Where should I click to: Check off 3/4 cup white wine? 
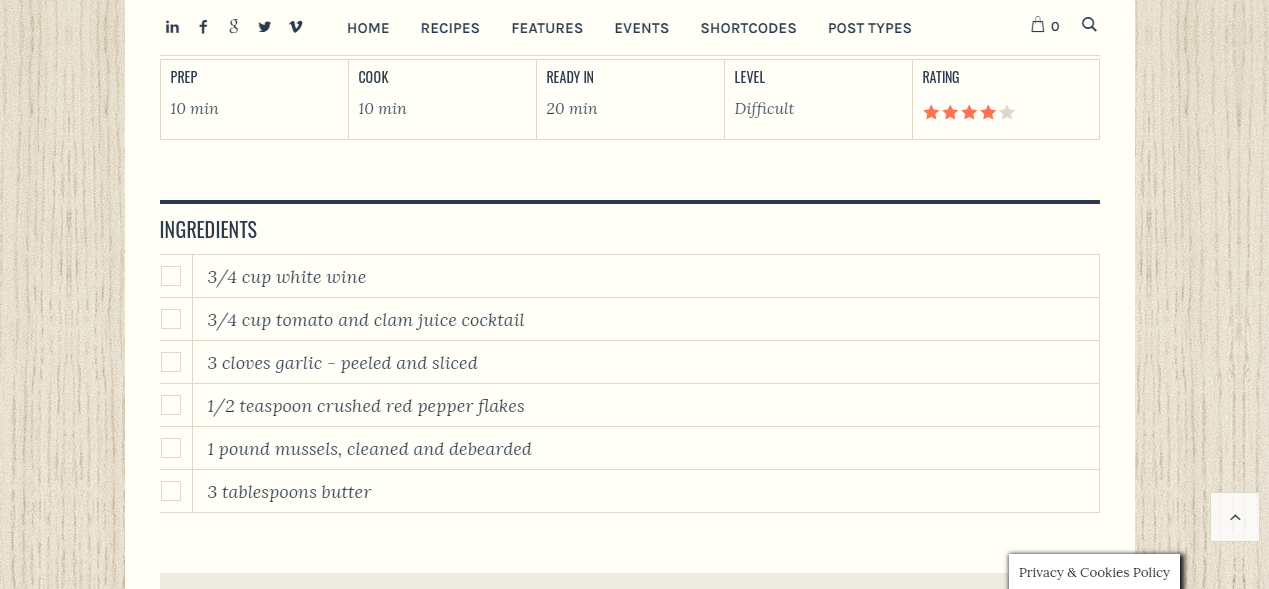pos(171,276)
